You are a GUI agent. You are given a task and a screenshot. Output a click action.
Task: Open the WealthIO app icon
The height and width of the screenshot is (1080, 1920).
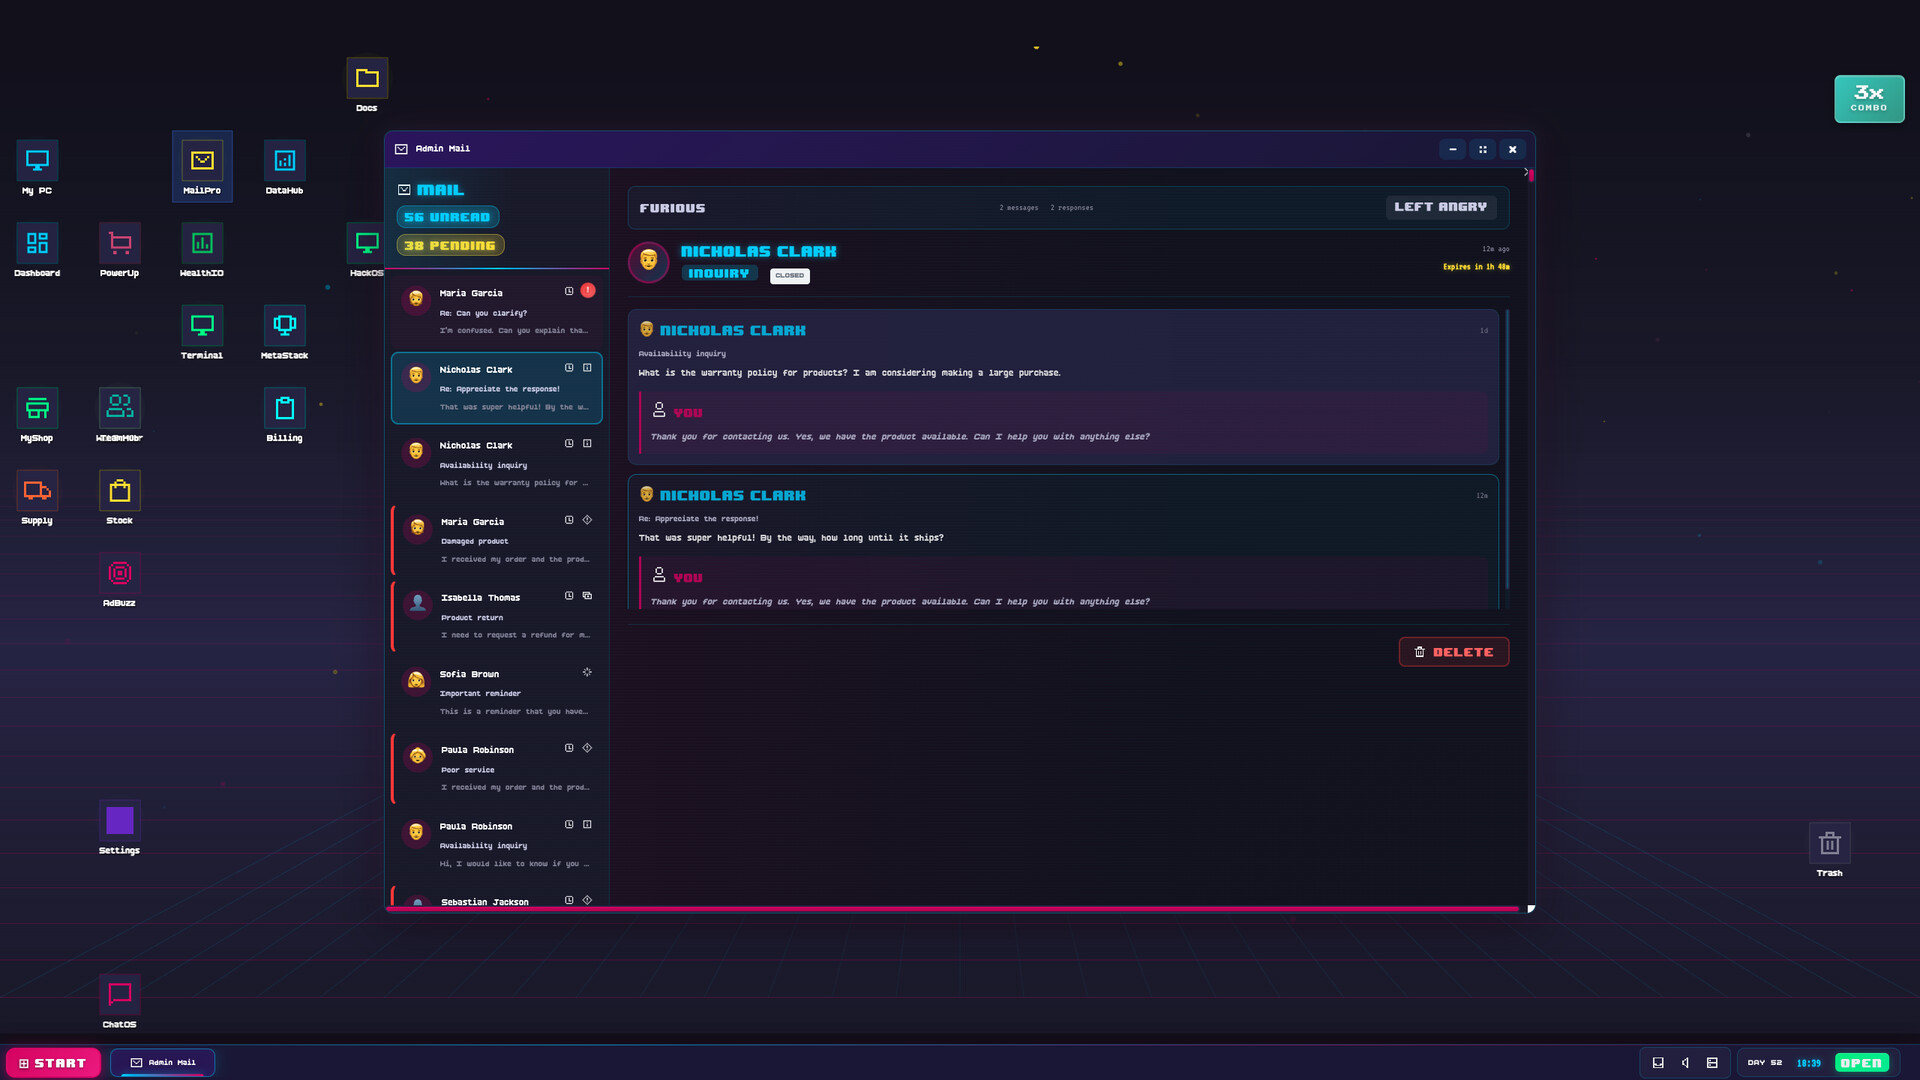201,242
